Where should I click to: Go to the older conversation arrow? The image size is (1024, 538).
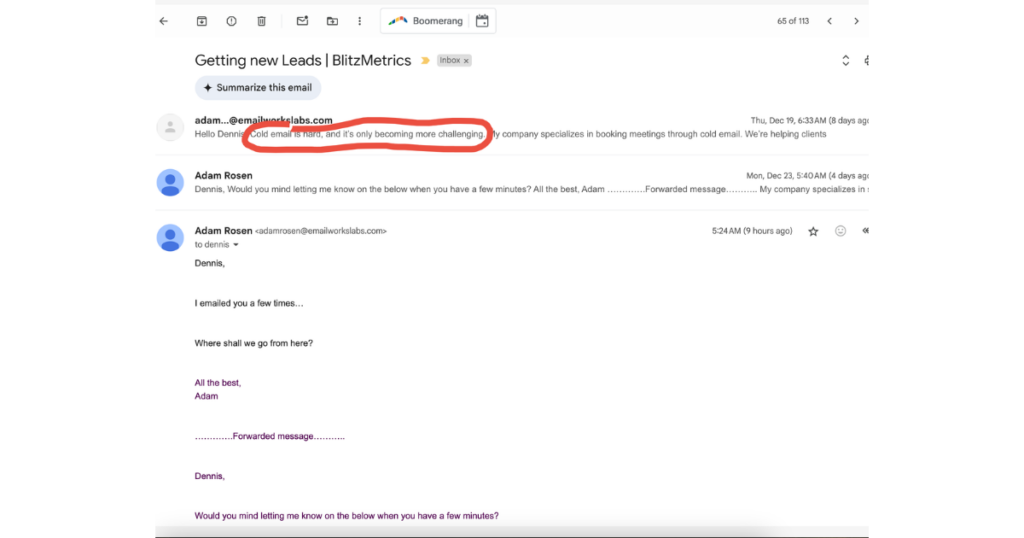856,21
